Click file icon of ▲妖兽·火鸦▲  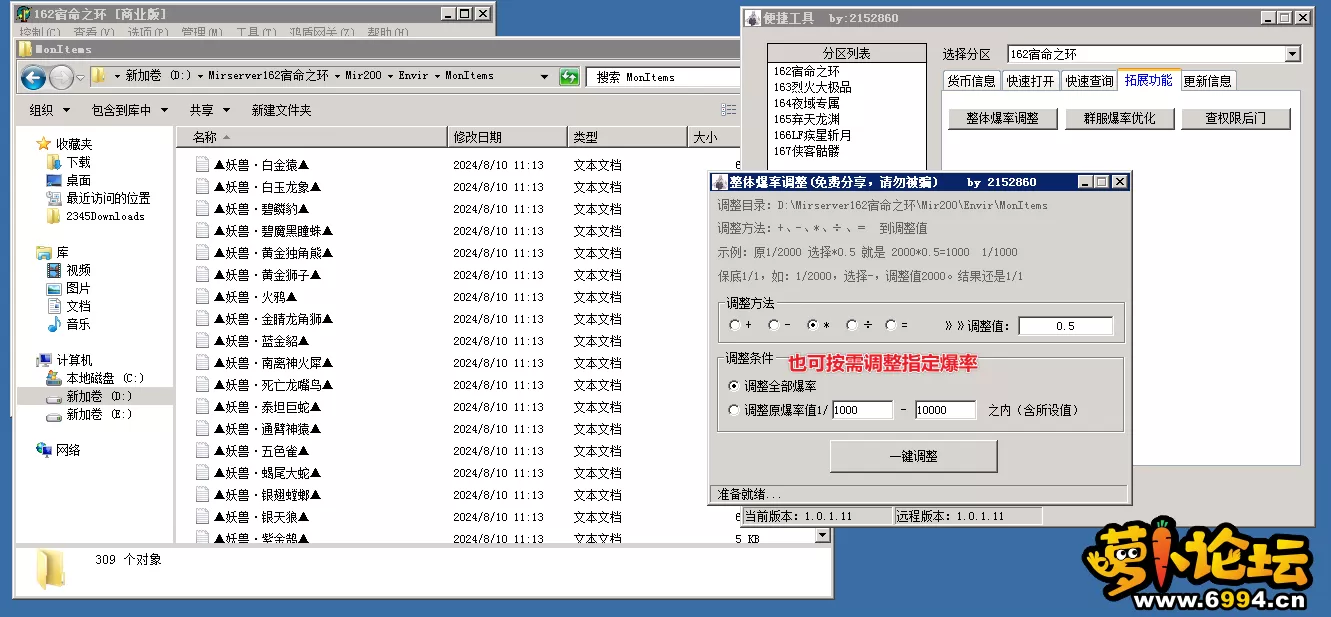pyautogui.click(x=202, y=297)
